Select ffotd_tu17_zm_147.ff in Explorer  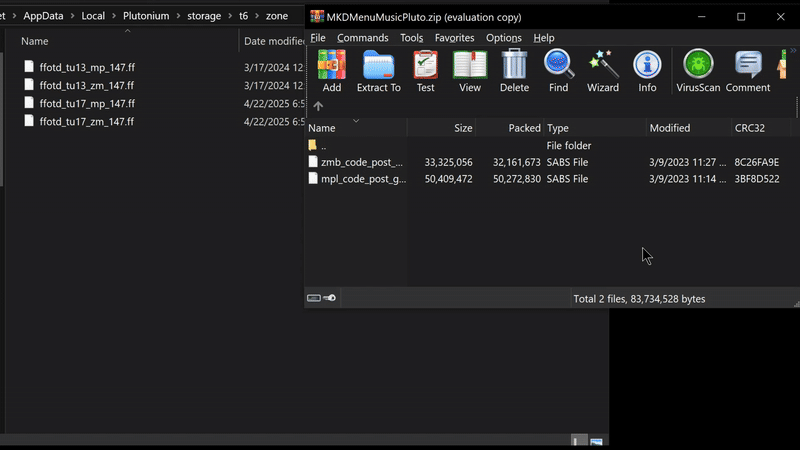coord(86,122)
